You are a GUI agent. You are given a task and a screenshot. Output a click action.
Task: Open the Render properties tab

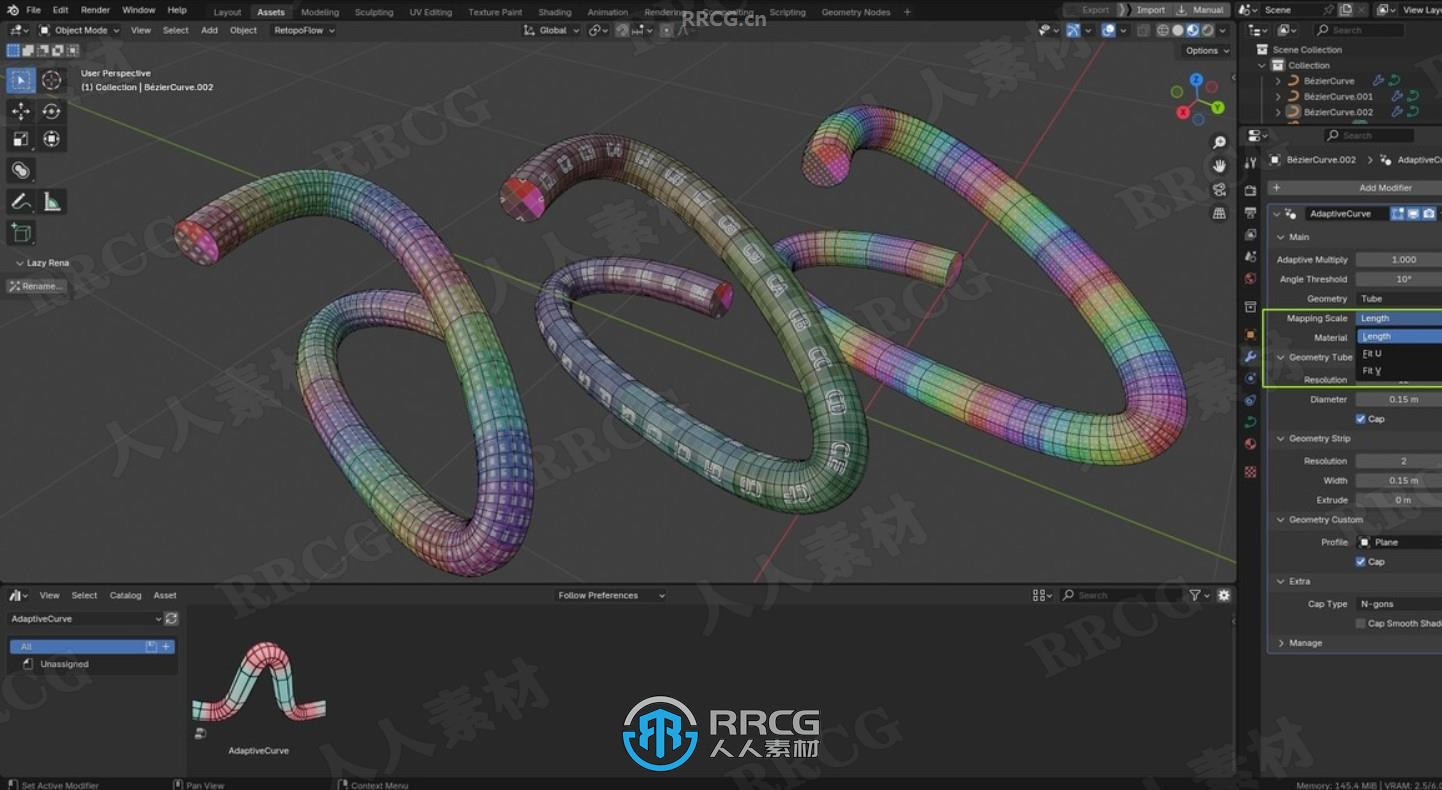[x=1250, y=190]
